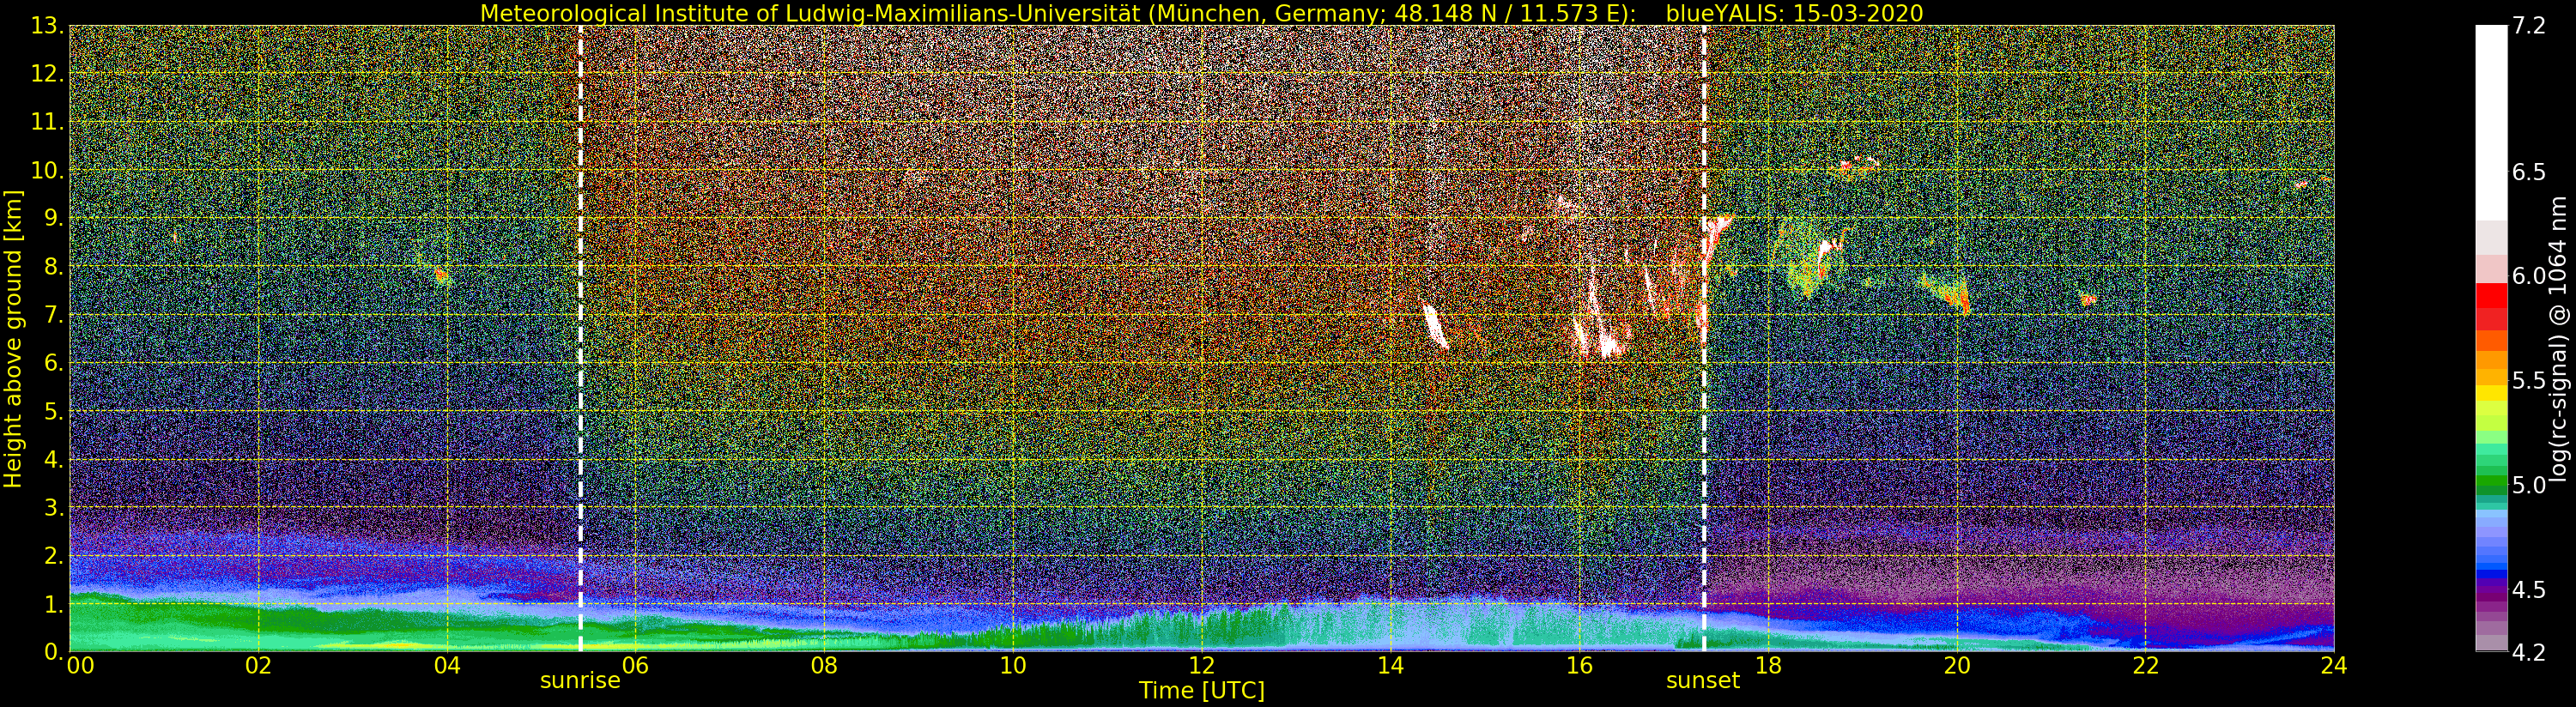The height and width of the screenshot is (707, 2576).
Task: Click the 'sunrise' label below the time axis
Action: pyautogui.click(x=580, y=681)
